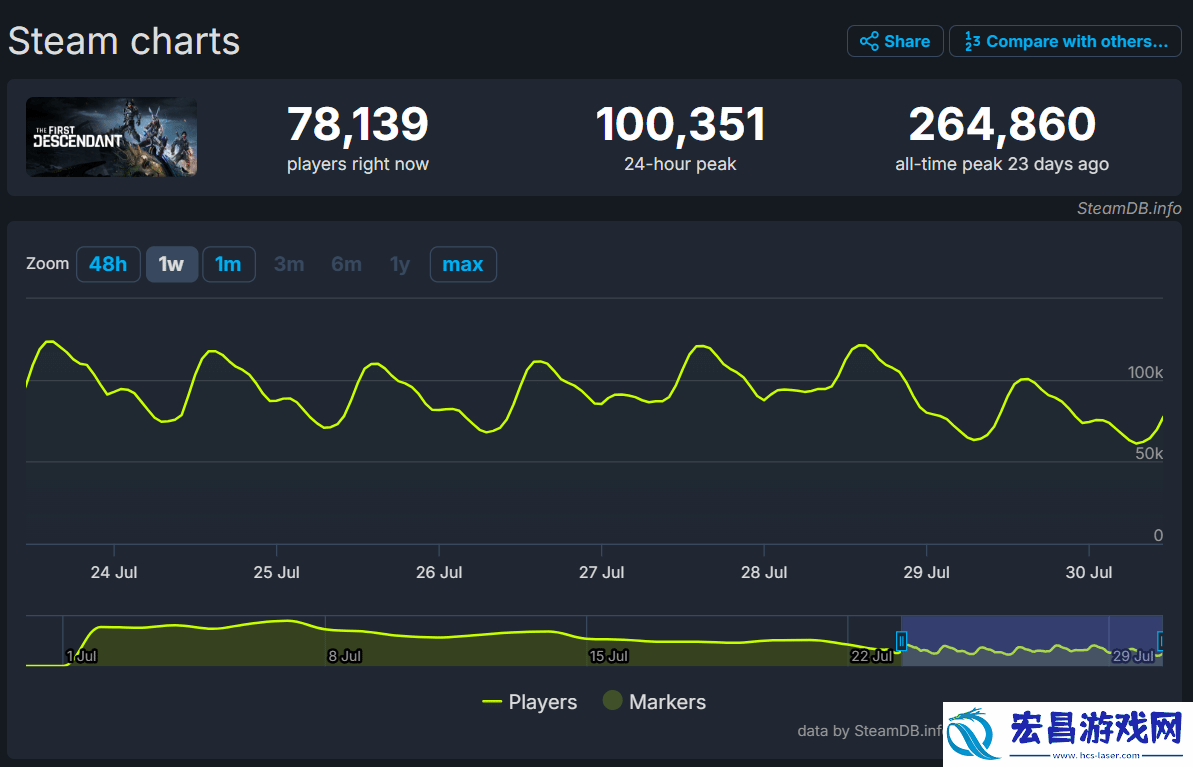Select the 1y zoom range

pyautogui.click(x=400, y=264)
